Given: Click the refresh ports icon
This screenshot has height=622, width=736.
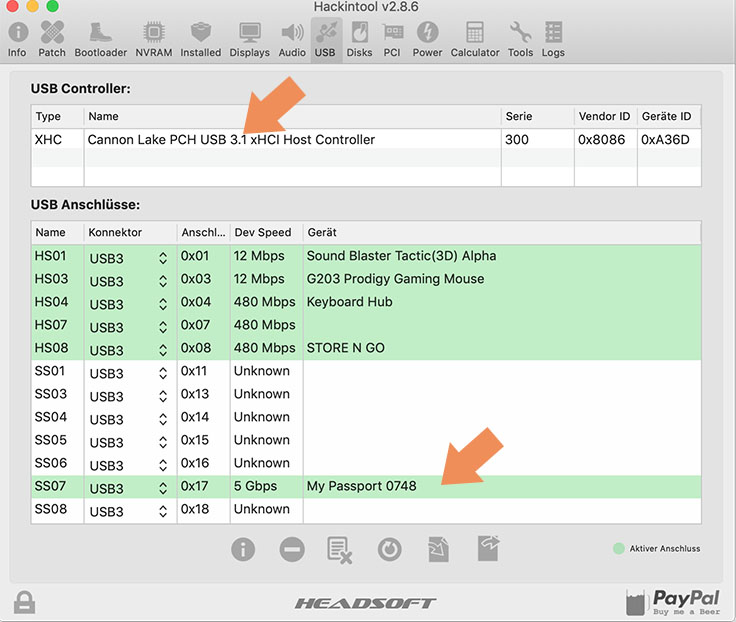Looking at the screenshot, I should point(389,549).
